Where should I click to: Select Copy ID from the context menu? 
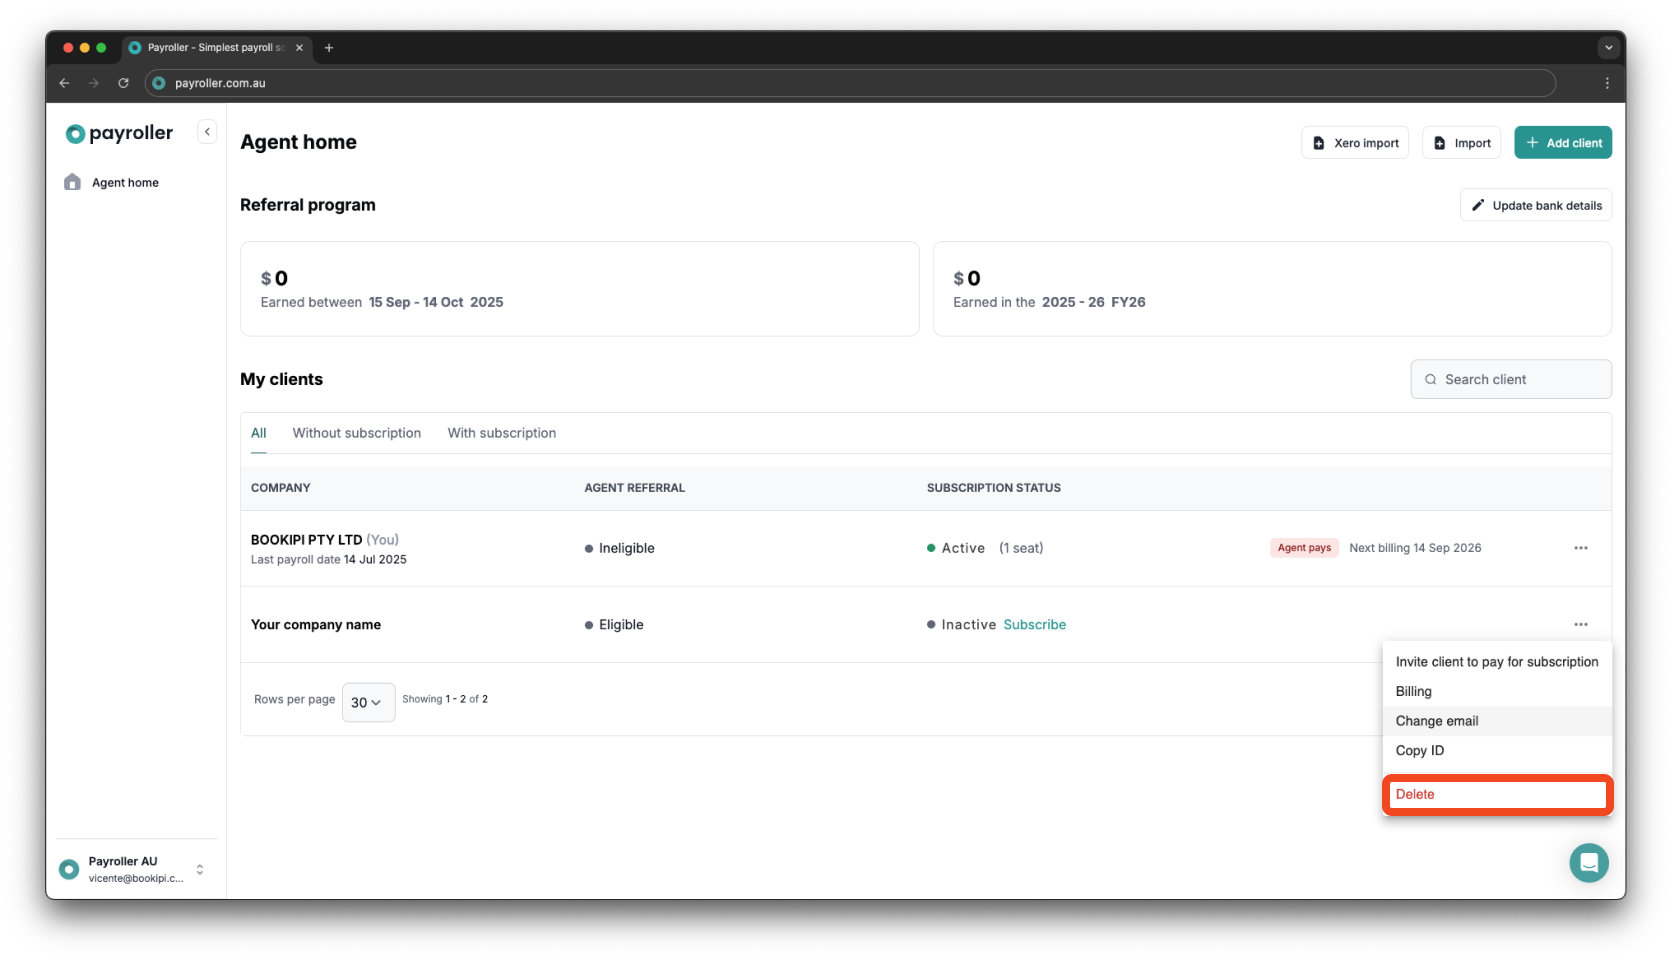(1497, 750)
